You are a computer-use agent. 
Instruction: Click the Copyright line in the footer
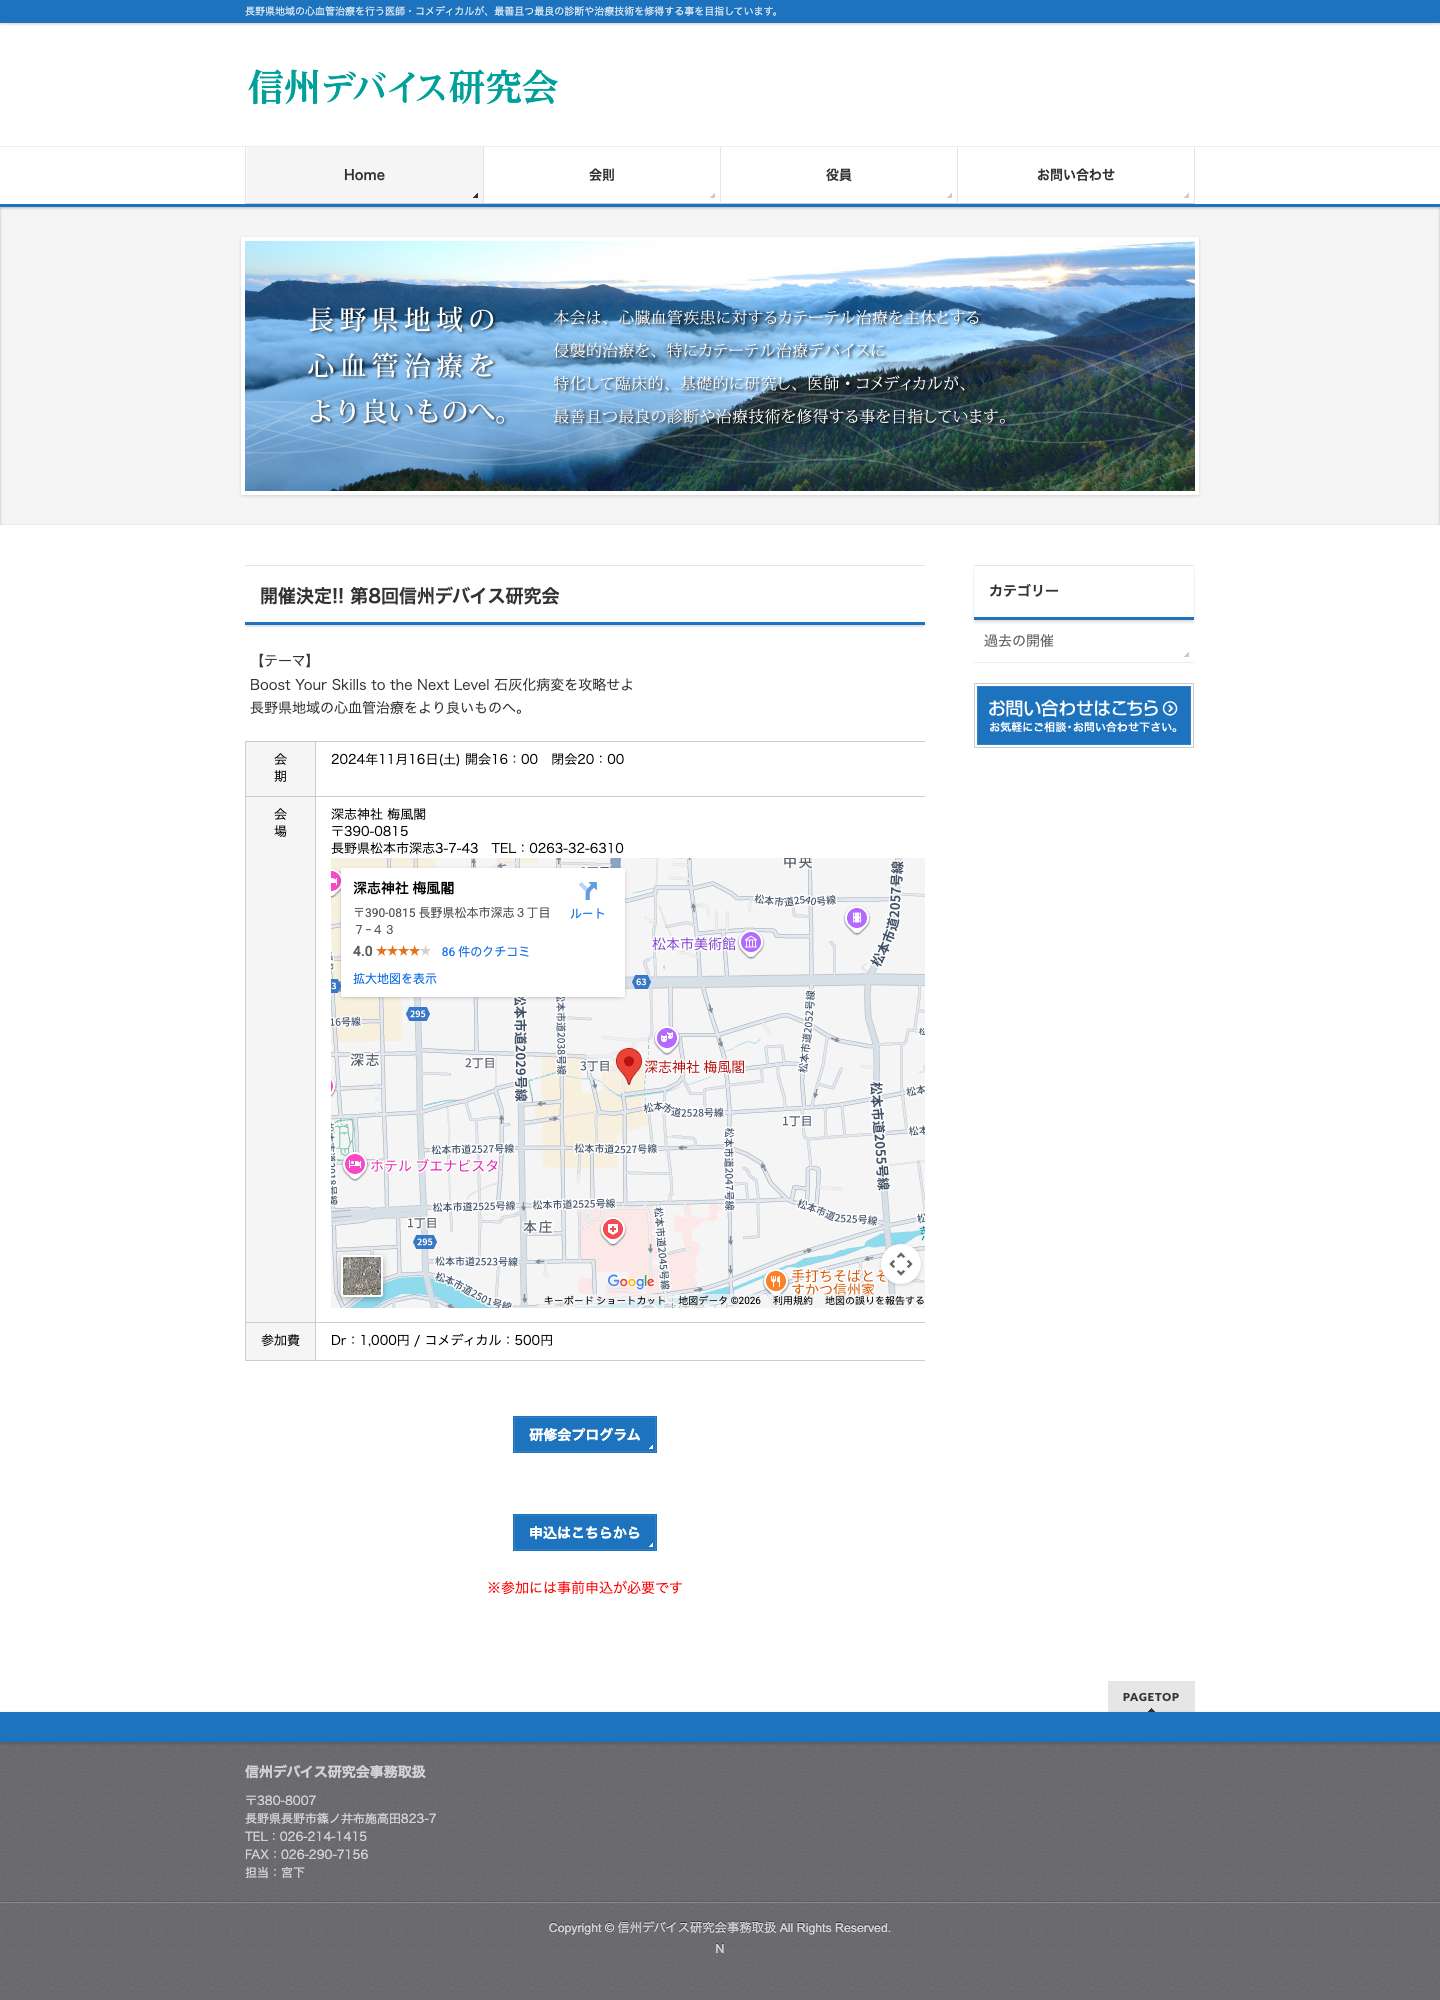tap(720, 1928)
